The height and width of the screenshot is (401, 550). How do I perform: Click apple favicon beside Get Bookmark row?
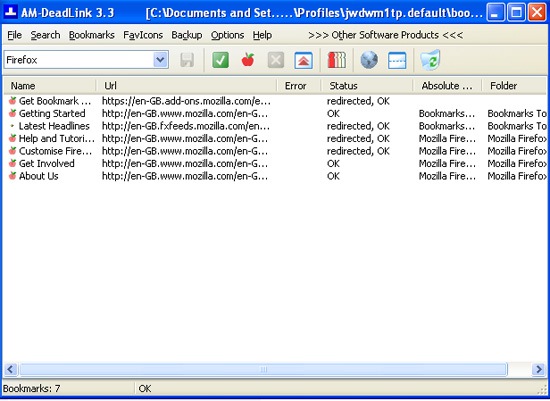[13, 101]
